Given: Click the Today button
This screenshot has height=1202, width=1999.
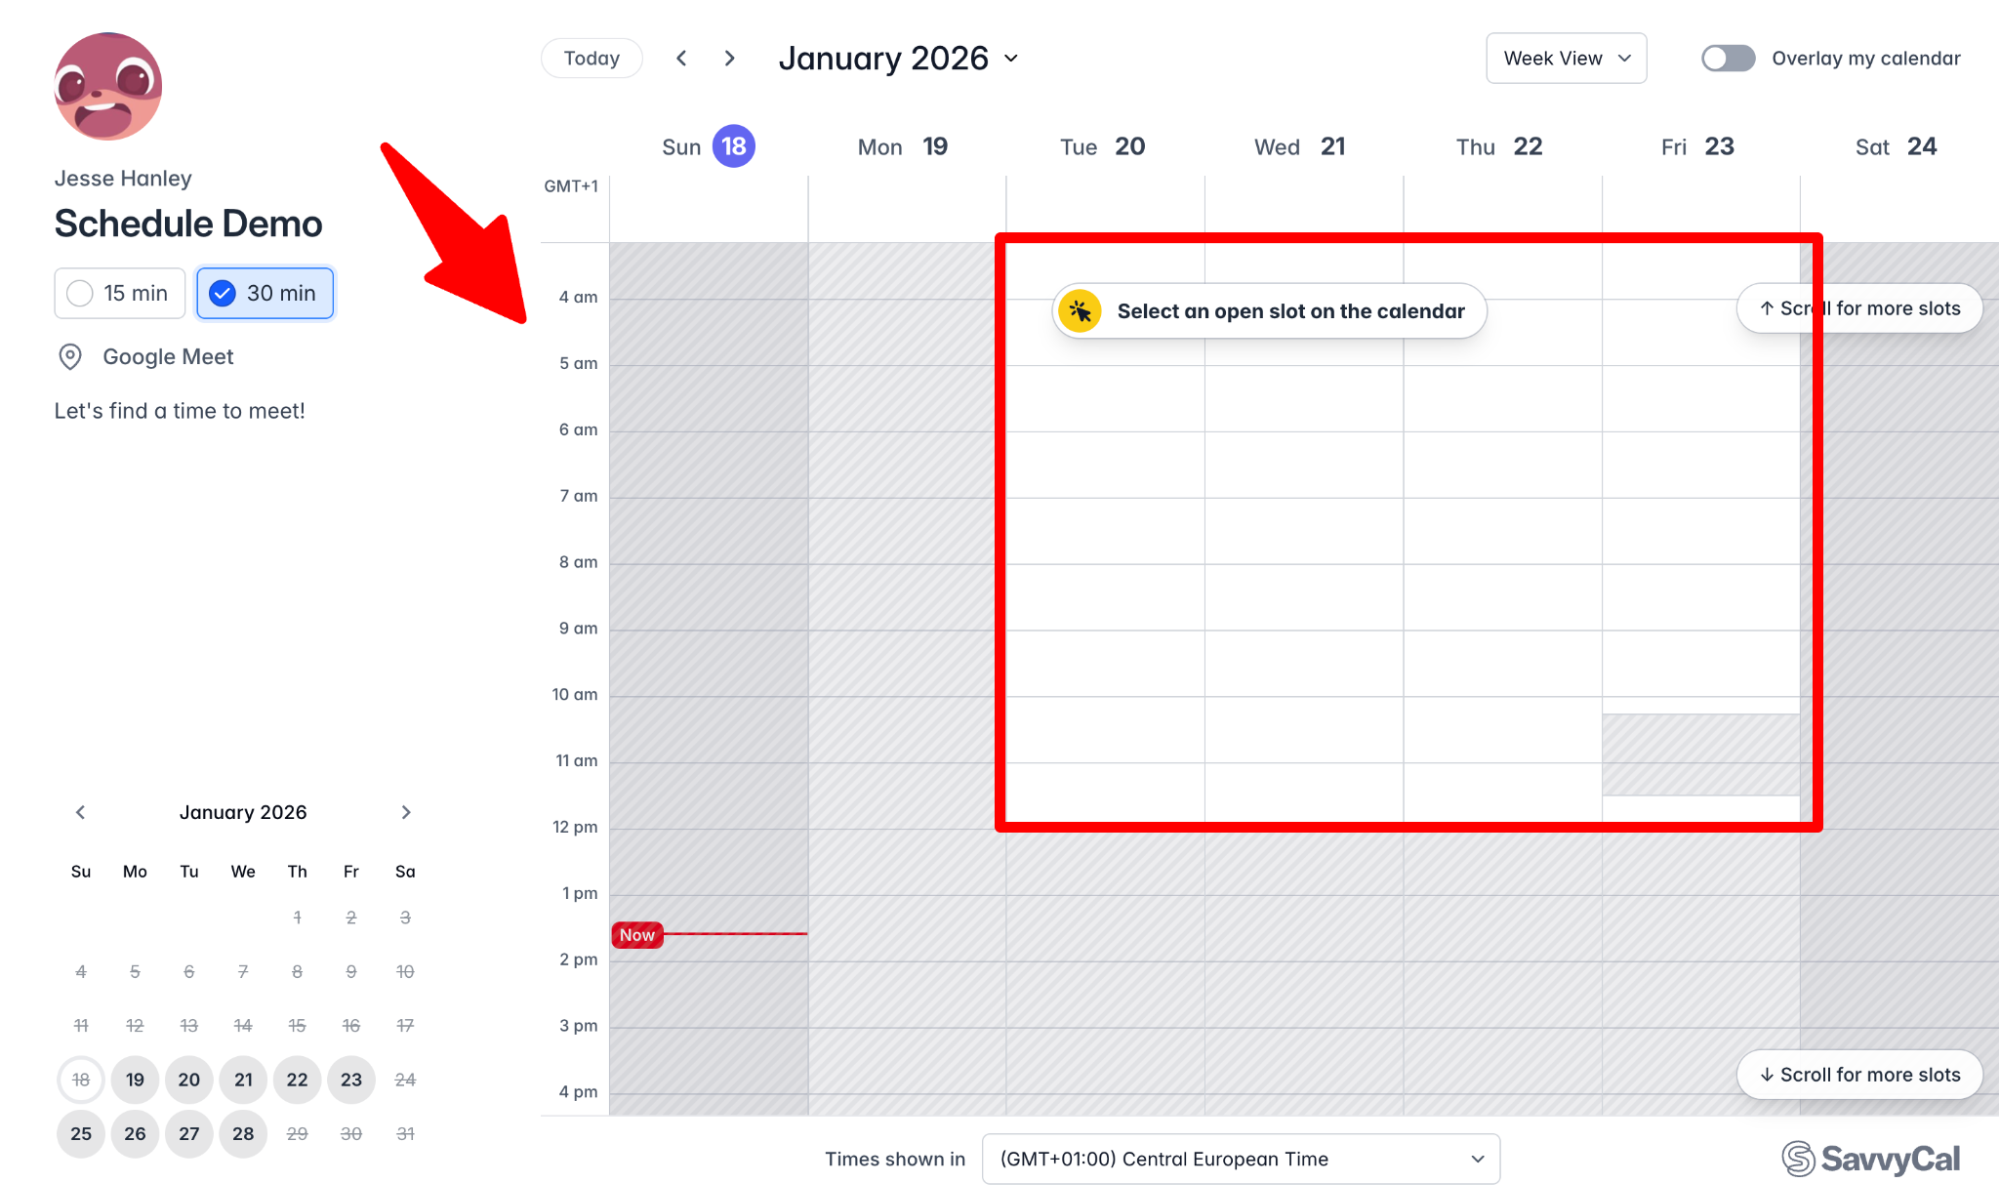Looking at the screenshot, I should tap(591, 58).
